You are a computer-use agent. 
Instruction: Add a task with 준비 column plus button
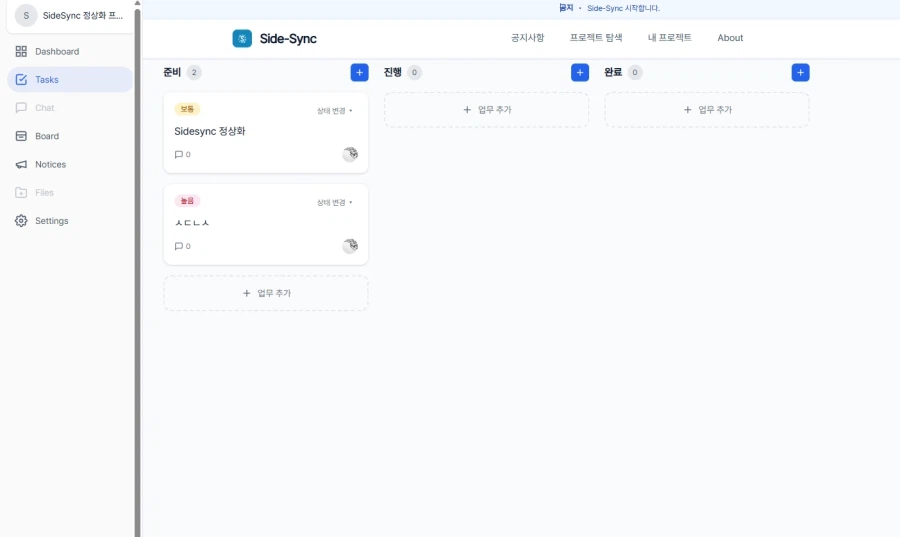(359, 72)
